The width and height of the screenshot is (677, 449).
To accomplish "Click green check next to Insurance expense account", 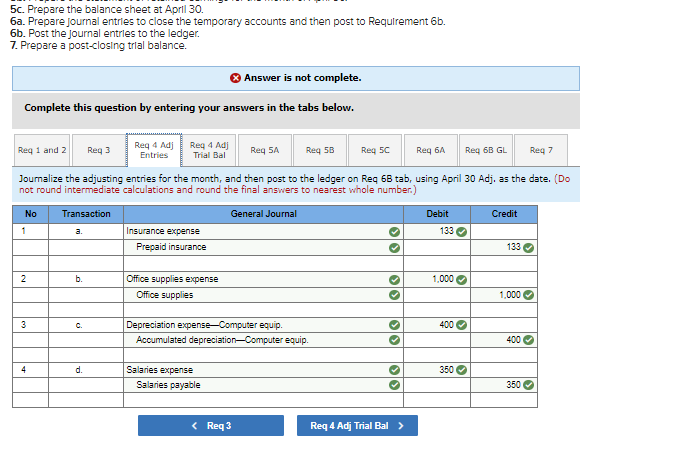I will 394,232.
